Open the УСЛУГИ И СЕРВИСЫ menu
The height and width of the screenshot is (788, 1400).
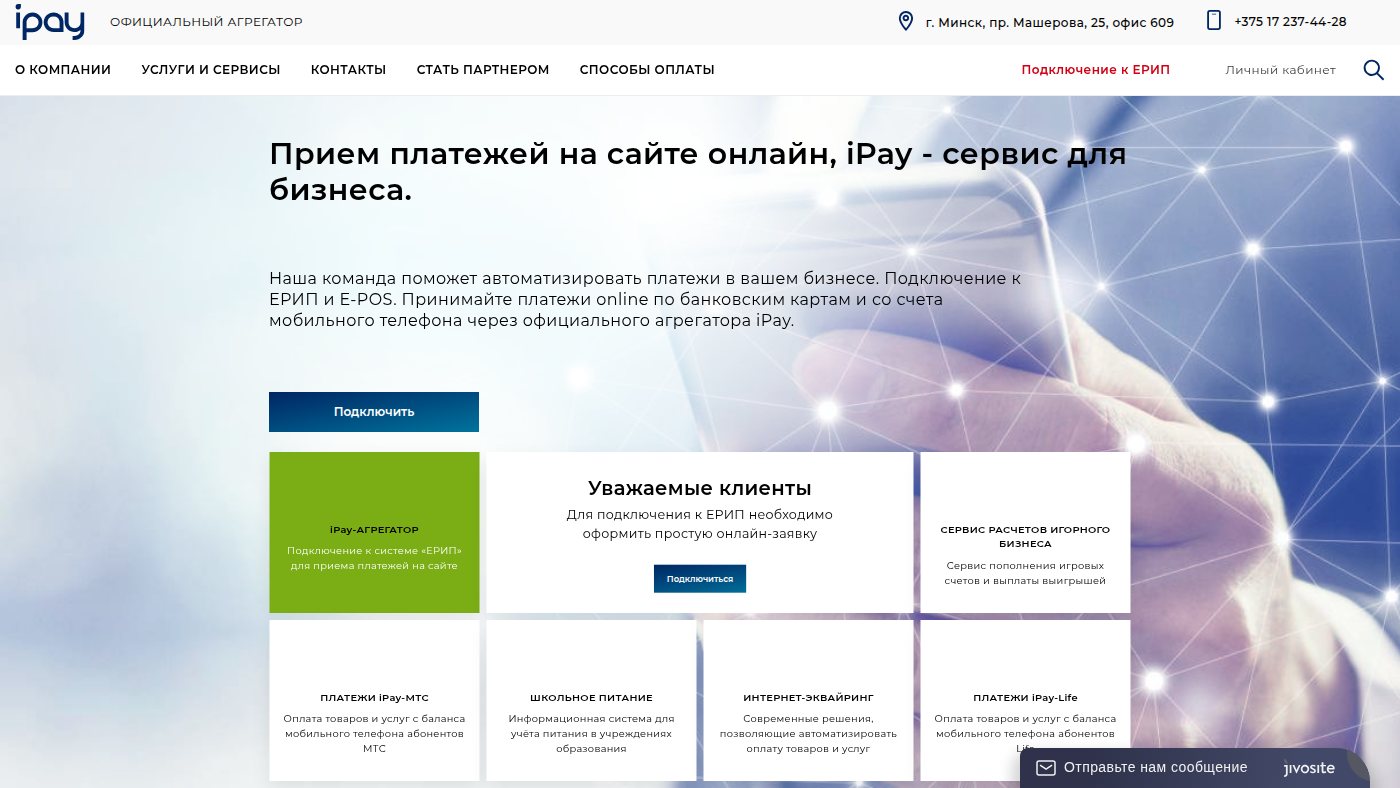coord(211,70)
